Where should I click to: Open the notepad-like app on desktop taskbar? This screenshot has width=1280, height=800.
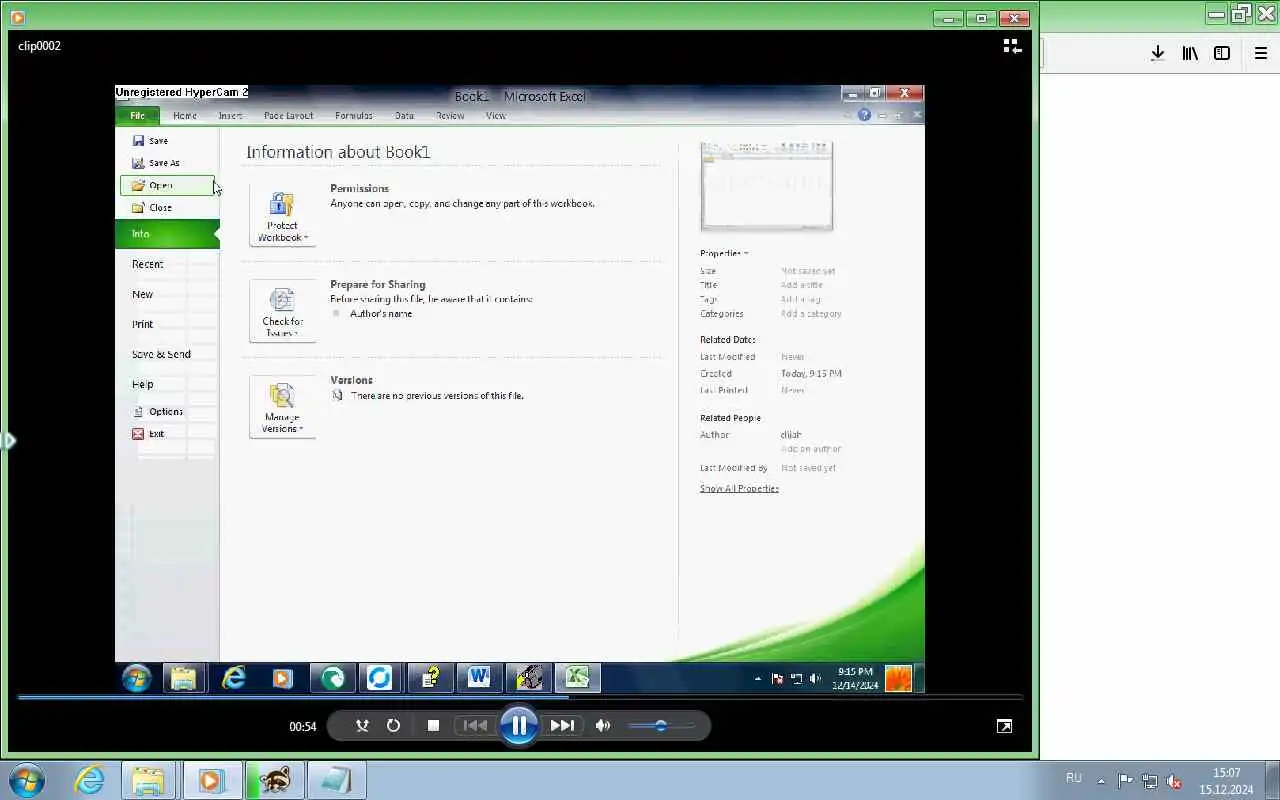point(335,780)
